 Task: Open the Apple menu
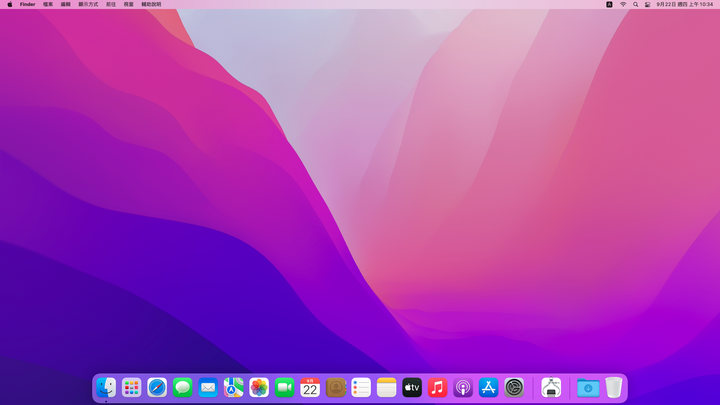(x=10, y=4)
